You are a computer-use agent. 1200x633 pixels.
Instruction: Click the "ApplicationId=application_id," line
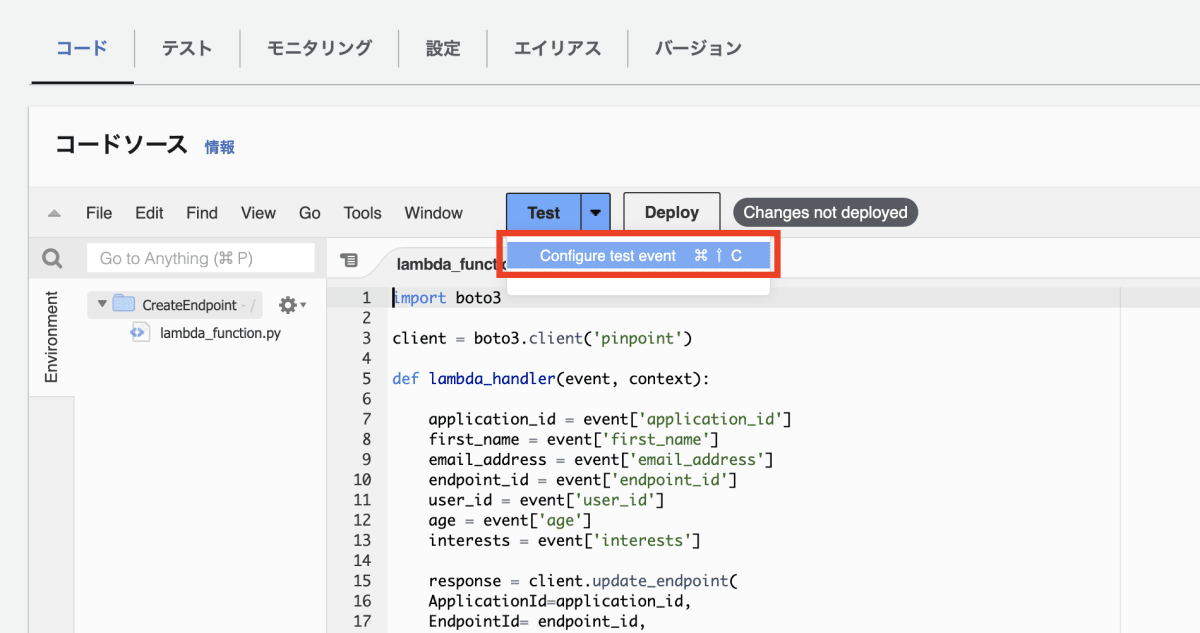point(560,601)
